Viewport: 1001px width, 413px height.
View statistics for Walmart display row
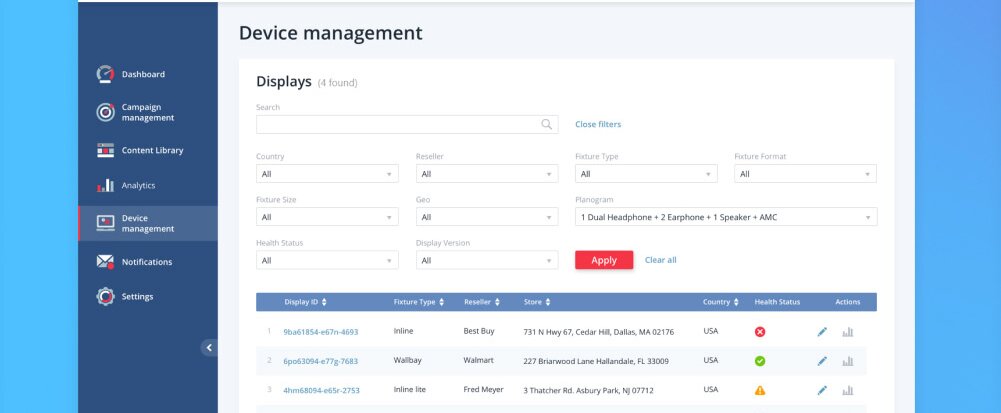pos(848,361)
